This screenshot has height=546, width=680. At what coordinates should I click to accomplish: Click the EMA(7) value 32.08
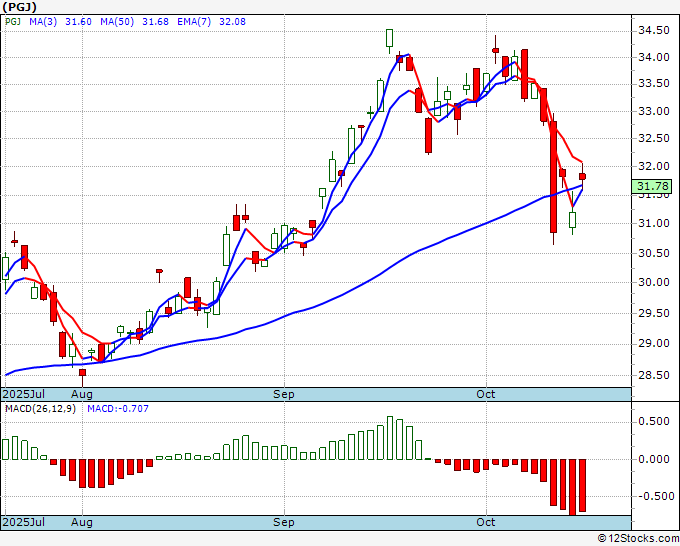point(232,22)
